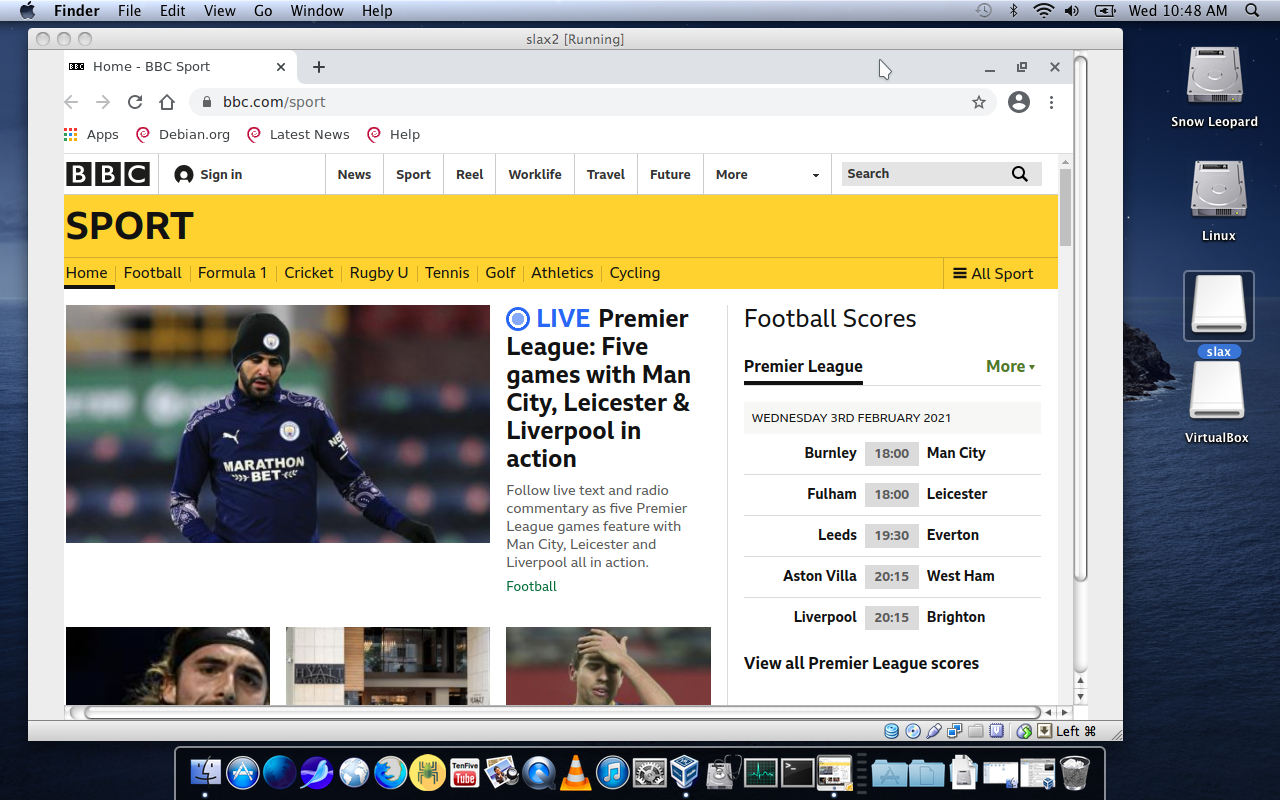Click the shared folders status icon
Image resolution: width=1280 pixels, height=800 pixels.
click(x=976, y=731)
